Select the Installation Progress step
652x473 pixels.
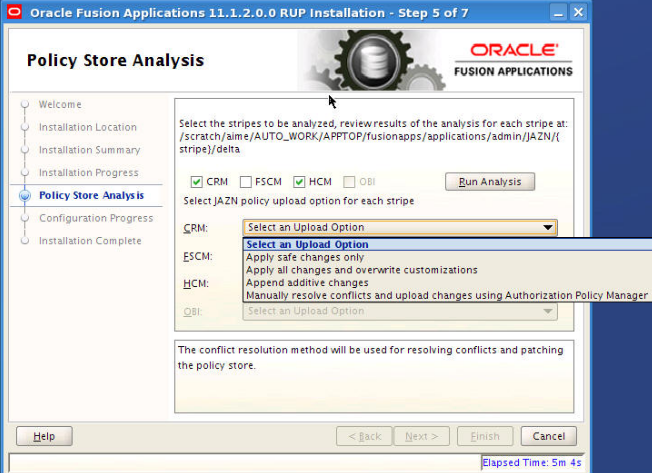pyautogui.click(x=89, y=172)
